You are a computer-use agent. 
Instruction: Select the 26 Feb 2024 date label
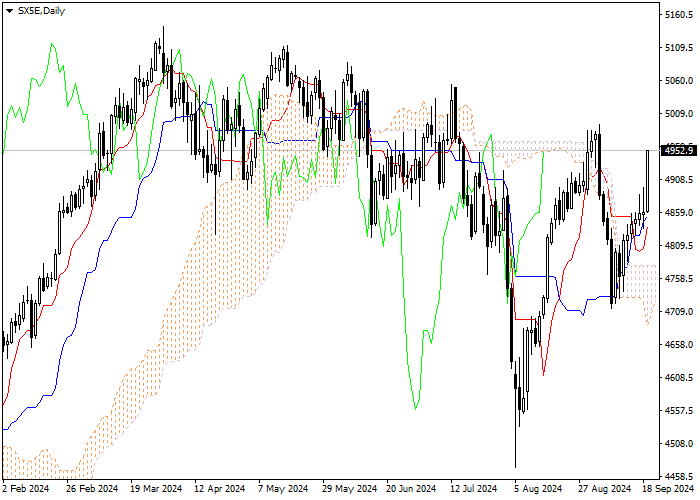coord(92,489)
